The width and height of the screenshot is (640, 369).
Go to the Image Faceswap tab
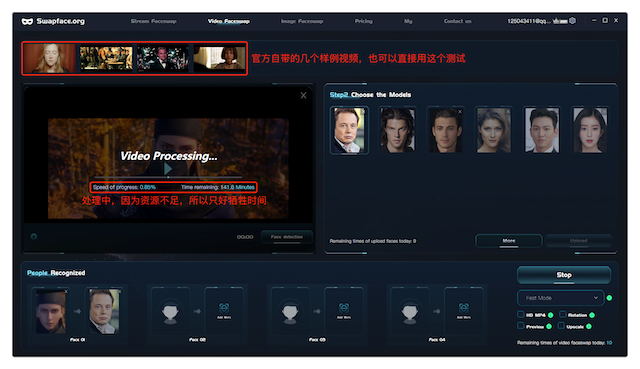(302, 21)
